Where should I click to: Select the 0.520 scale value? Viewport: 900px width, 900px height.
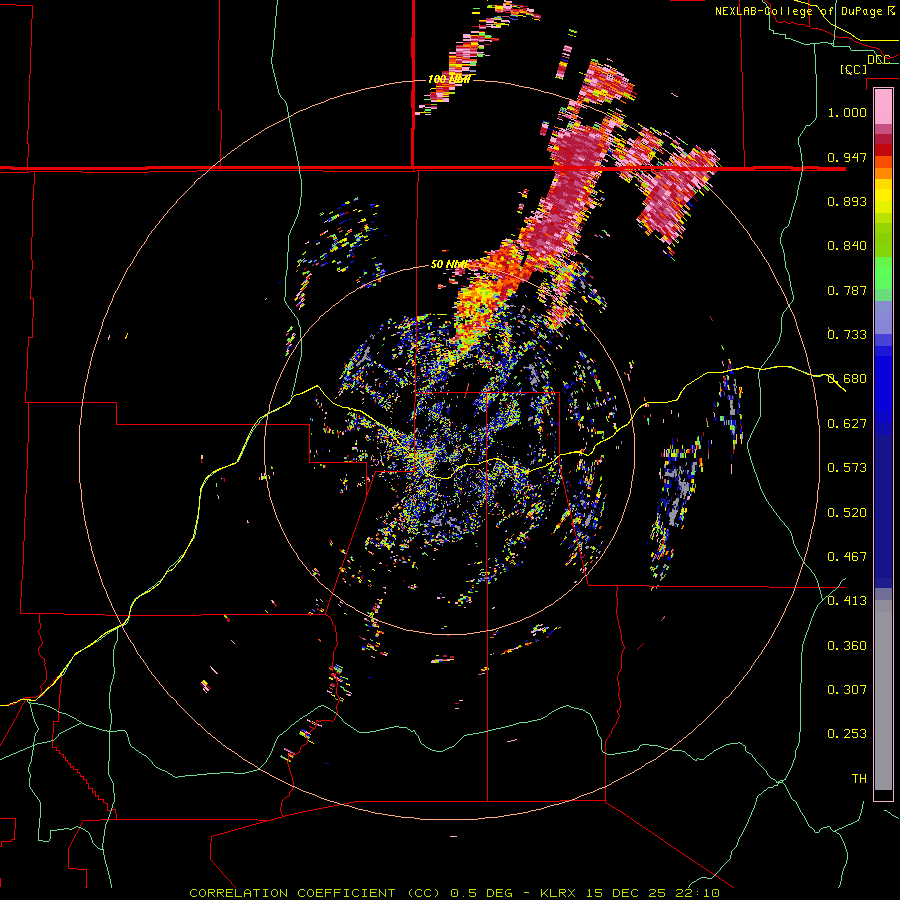click(847, 513)
